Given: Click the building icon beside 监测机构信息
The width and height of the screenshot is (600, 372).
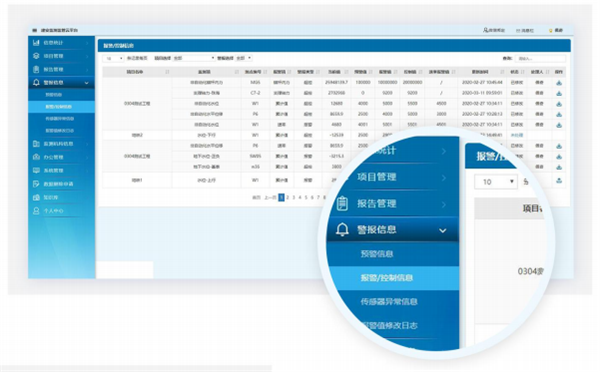Looking at the screenshot, I should [36, 144].
